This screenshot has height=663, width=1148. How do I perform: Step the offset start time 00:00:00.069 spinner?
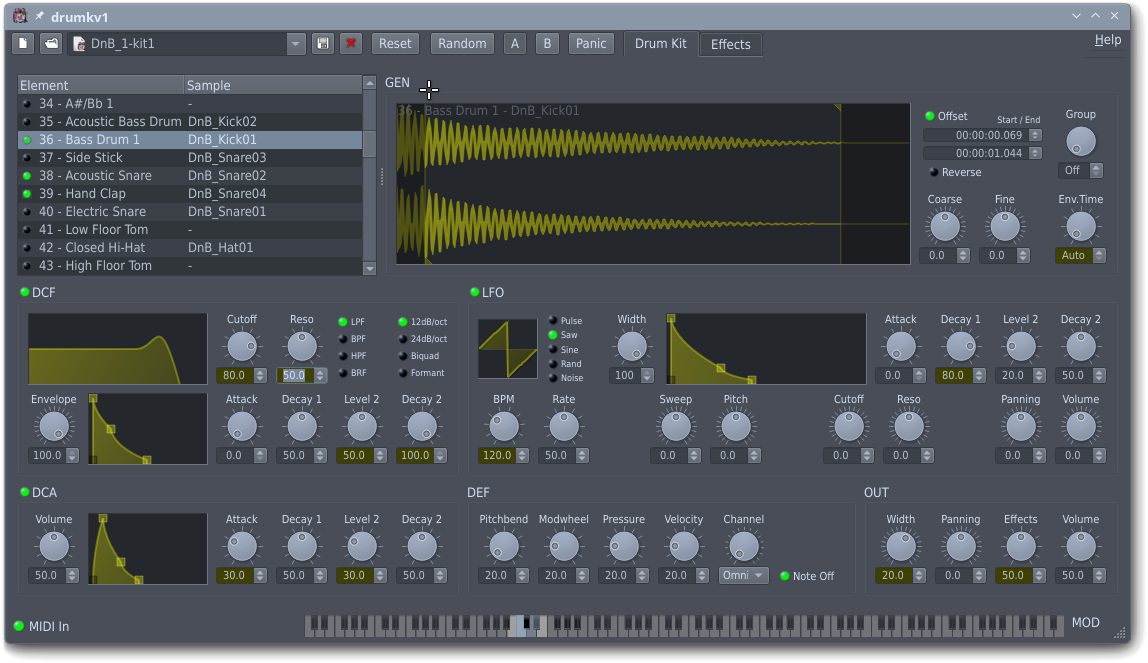[1035, 135]
